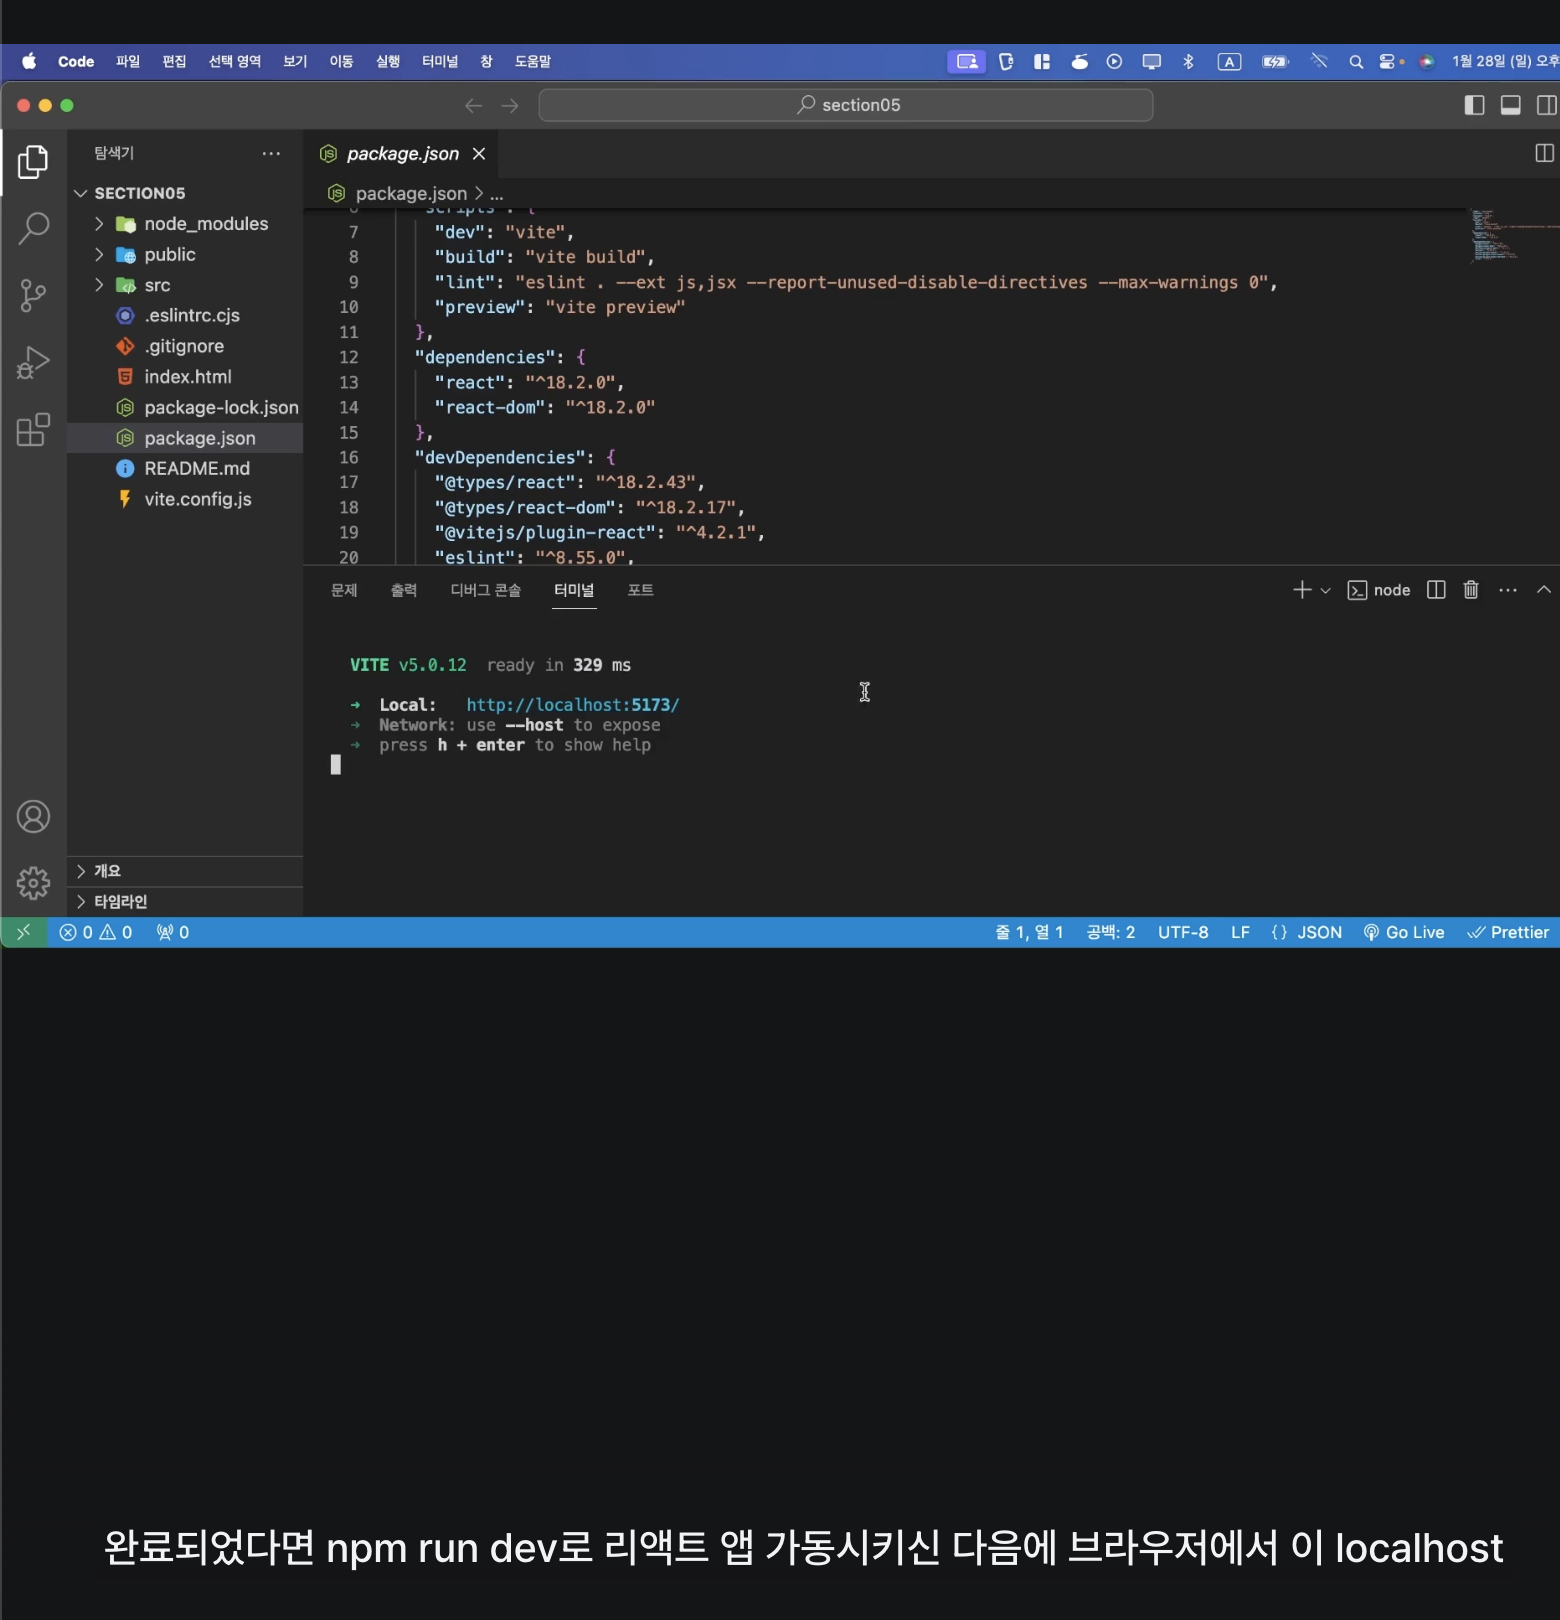
Task: Switch to the 출력 panel tab
Action: coord(404,590)
